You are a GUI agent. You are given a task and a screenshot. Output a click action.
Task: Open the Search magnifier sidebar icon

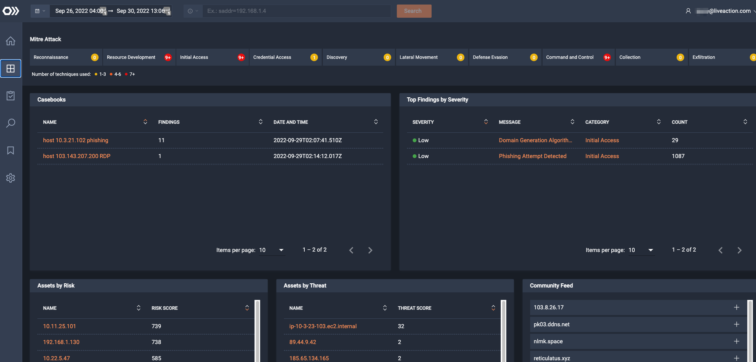coord(11,123)
